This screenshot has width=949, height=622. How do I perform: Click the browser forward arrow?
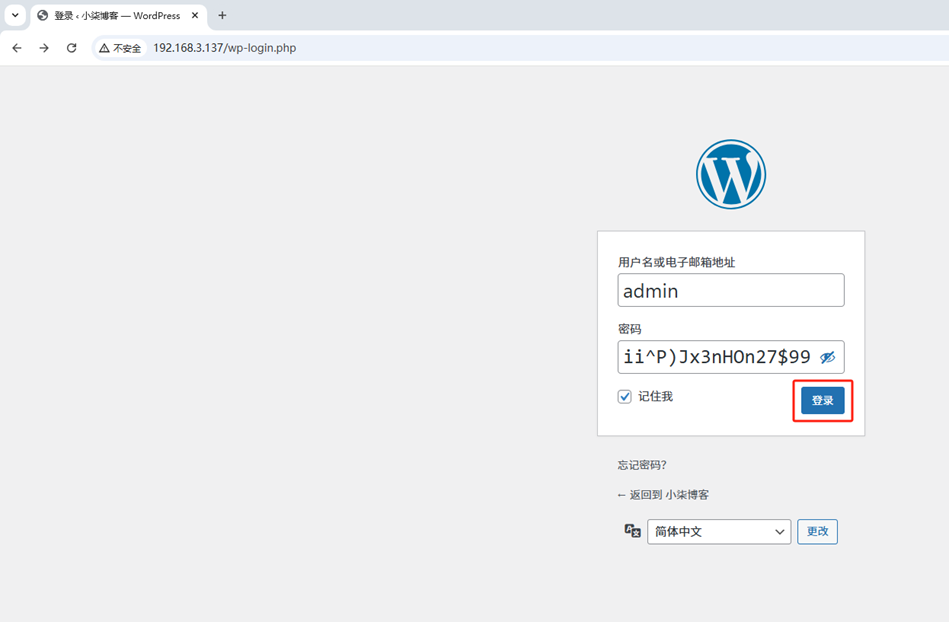pos(44,48)
